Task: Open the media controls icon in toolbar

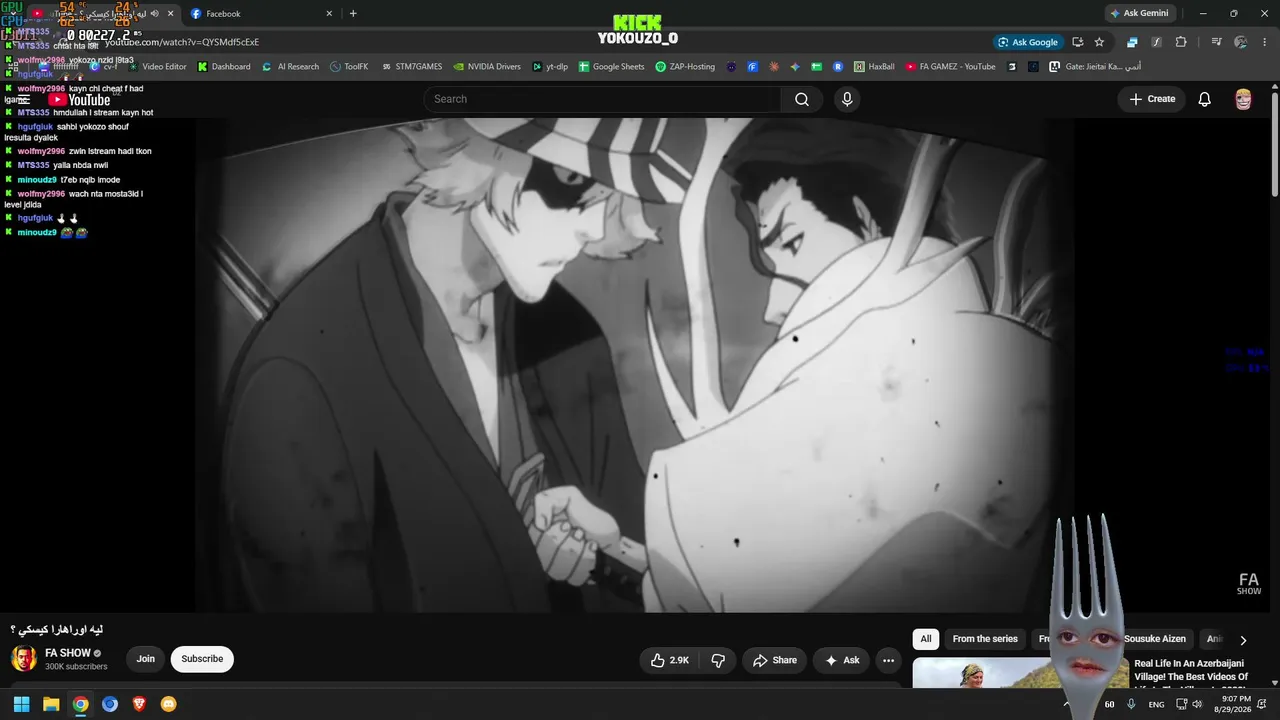Action: 1216,42
